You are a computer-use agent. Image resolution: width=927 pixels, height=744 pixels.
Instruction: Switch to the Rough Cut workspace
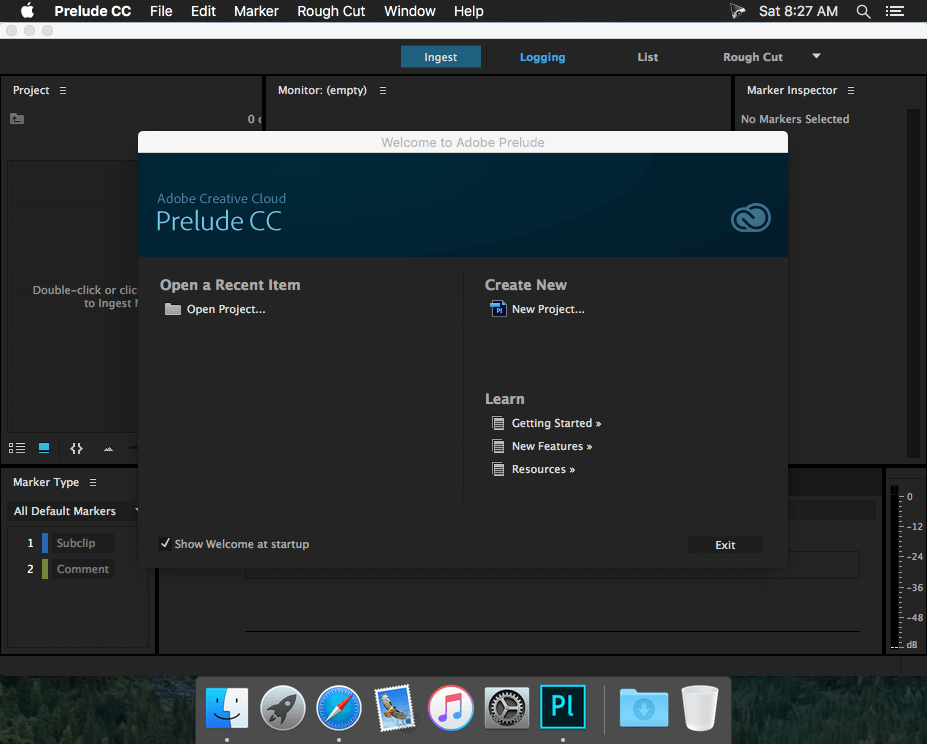pyautogui.click(x=753, y=57)
